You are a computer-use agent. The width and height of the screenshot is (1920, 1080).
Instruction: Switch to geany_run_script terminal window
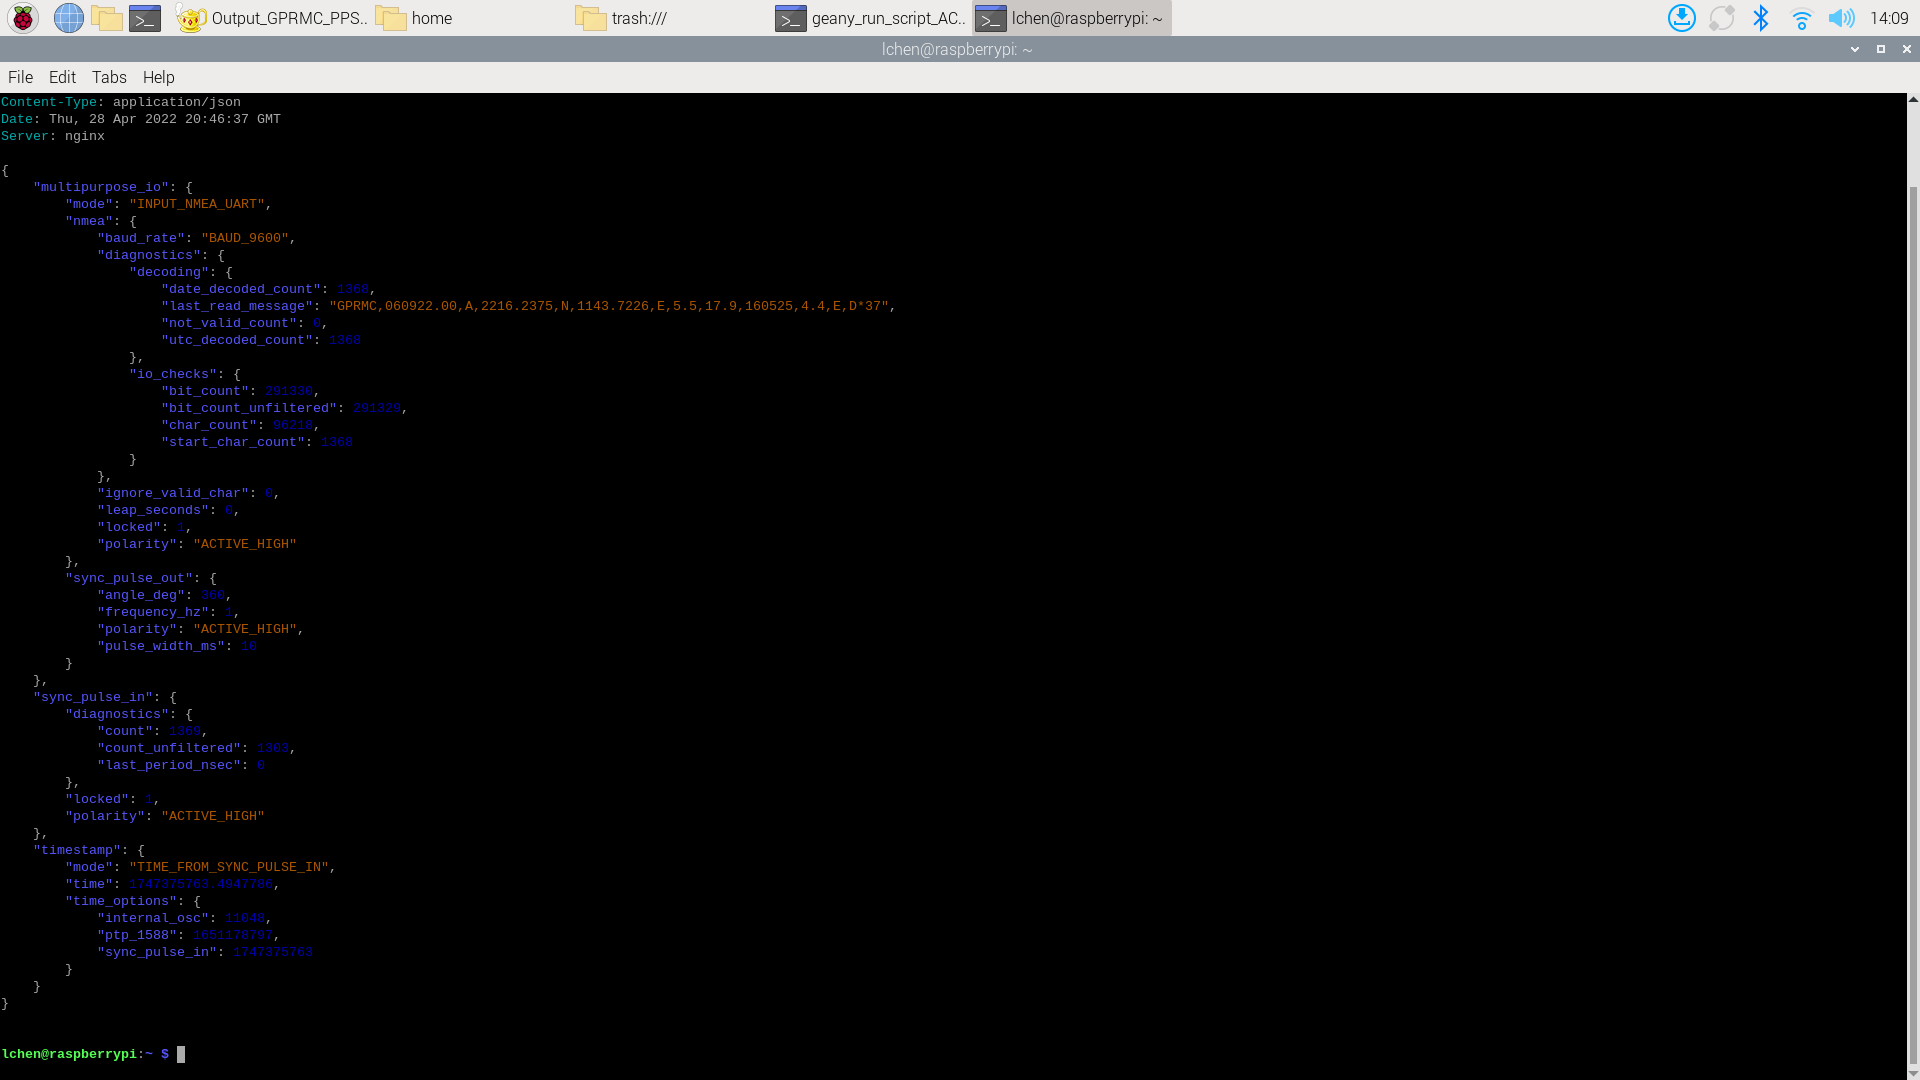click(x=872, y=18)
